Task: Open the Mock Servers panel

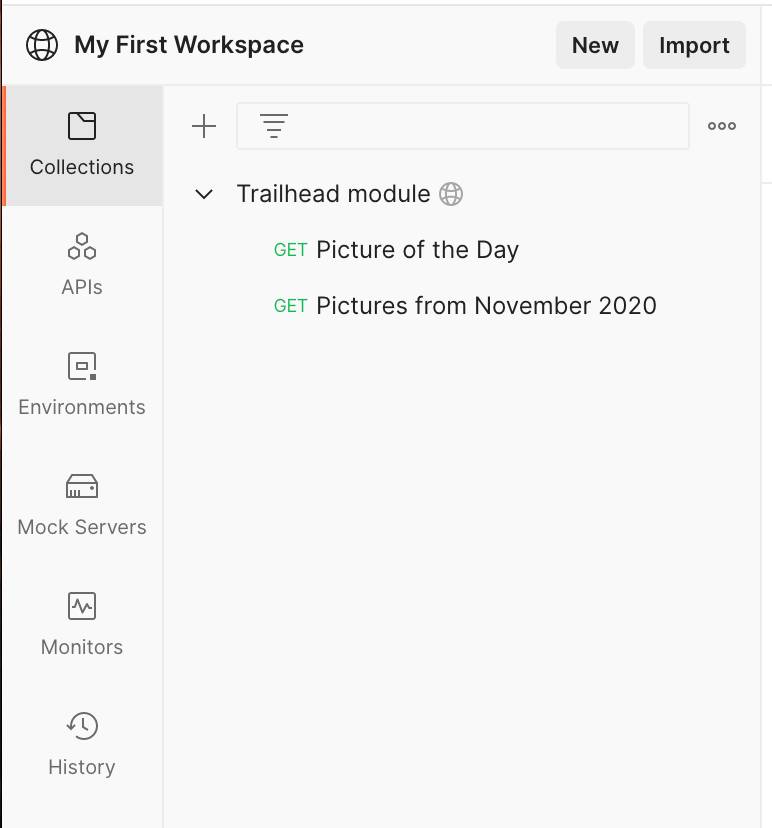Action: click(81, 505)
